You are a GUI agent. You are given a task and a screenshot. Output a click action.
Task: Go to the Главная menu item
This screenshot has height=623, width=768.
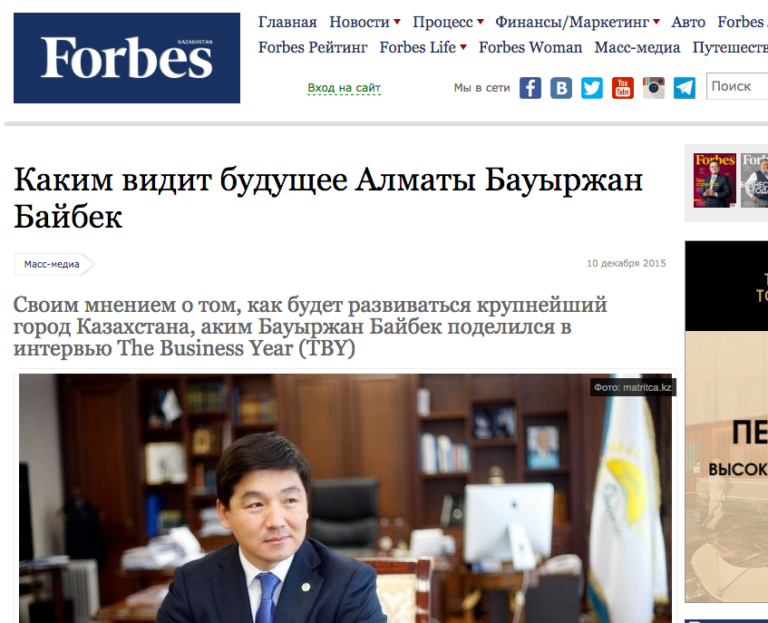(x=288, y=22)
